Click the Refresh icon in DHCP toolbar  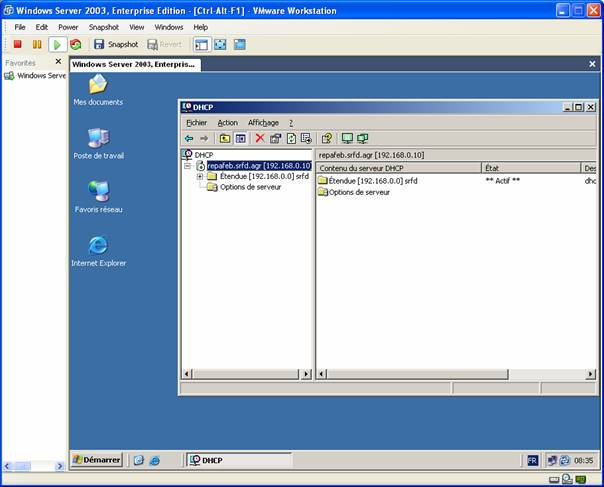(291, 138)
